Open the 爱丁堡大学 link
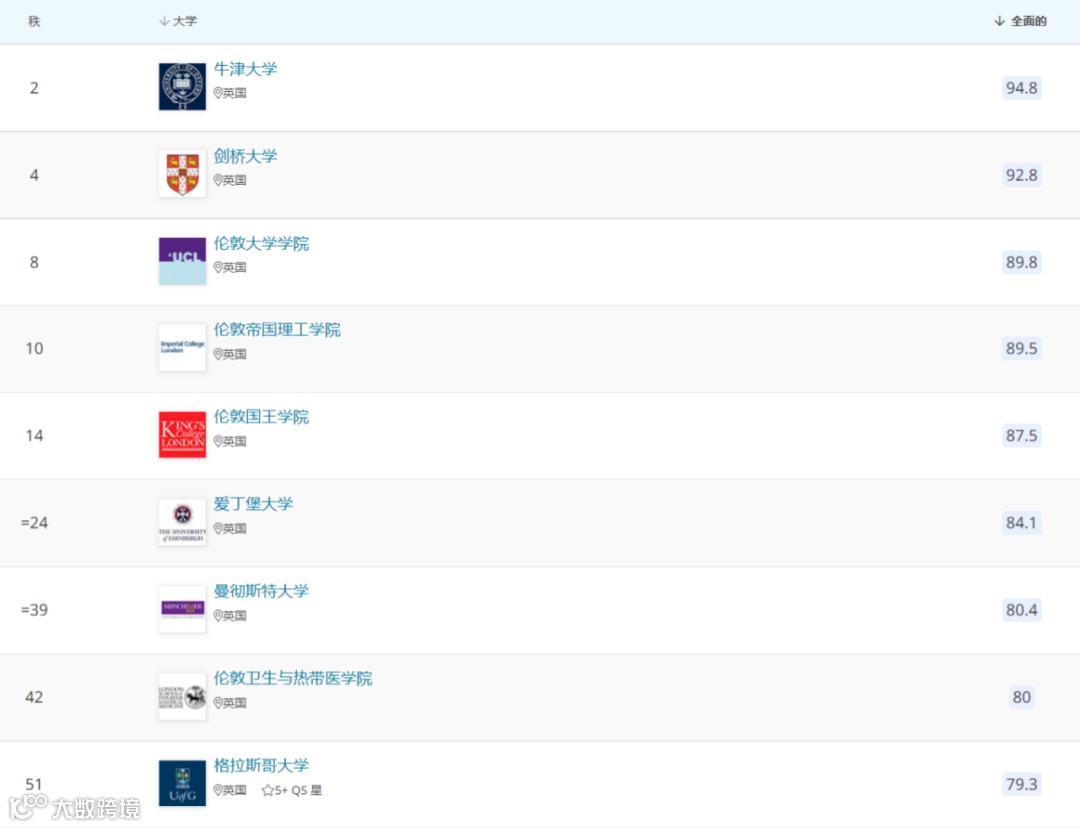This screenshot has width=1080, height=828. [253, 504]
